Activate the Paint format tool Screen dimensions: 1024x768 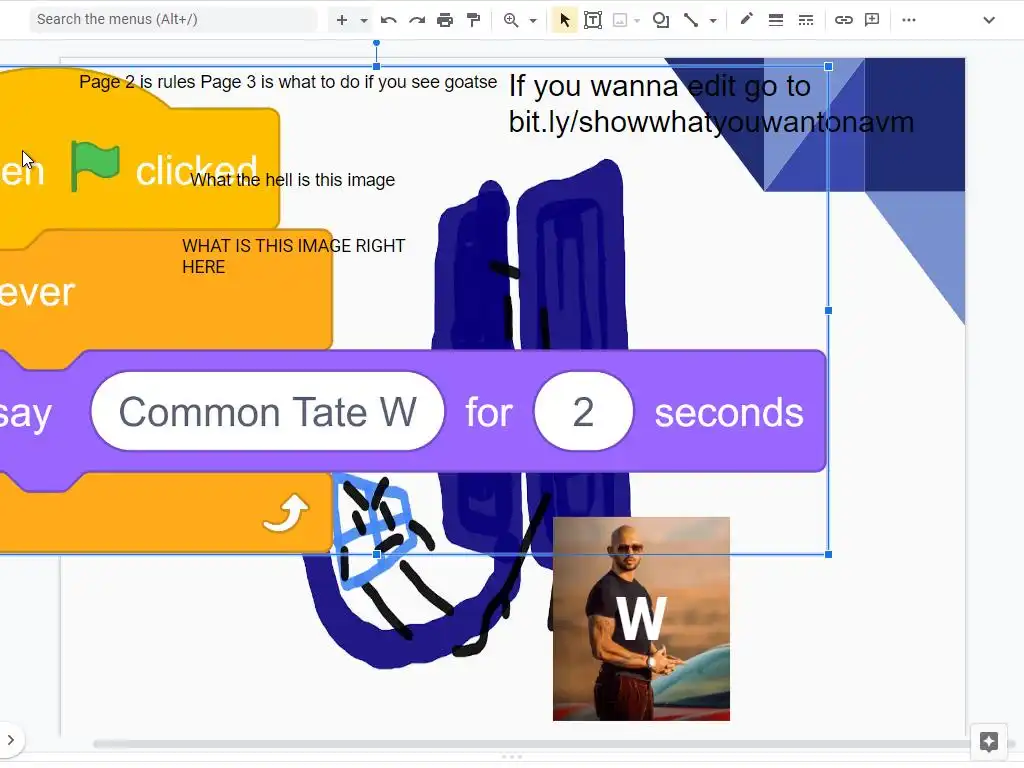coord(473,20)
